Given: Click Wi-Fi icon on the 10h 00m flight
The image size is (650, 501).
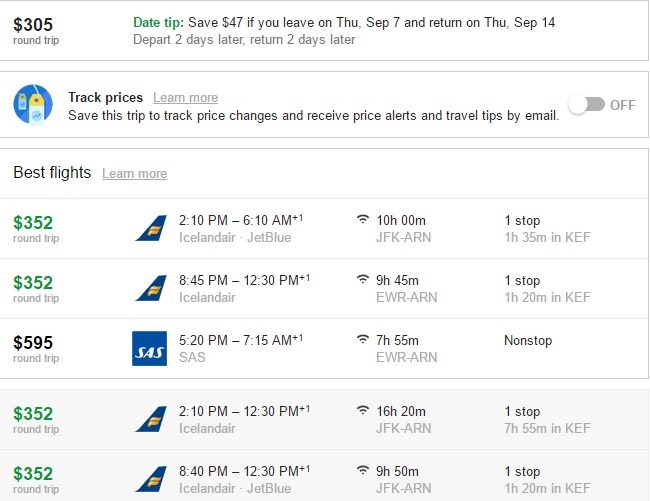Looking at the screenshot, I should pos(363,219).
